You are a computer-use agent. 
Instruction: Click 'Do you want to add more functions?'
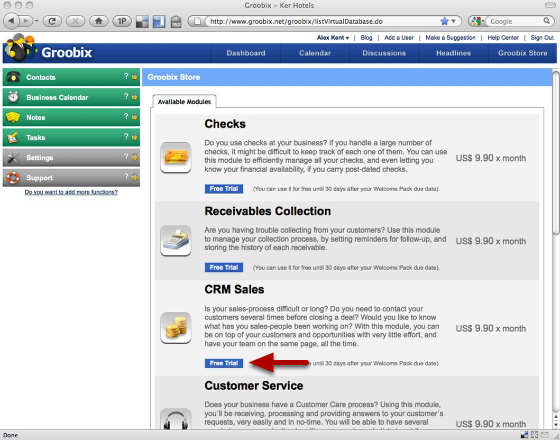point(71,192)
